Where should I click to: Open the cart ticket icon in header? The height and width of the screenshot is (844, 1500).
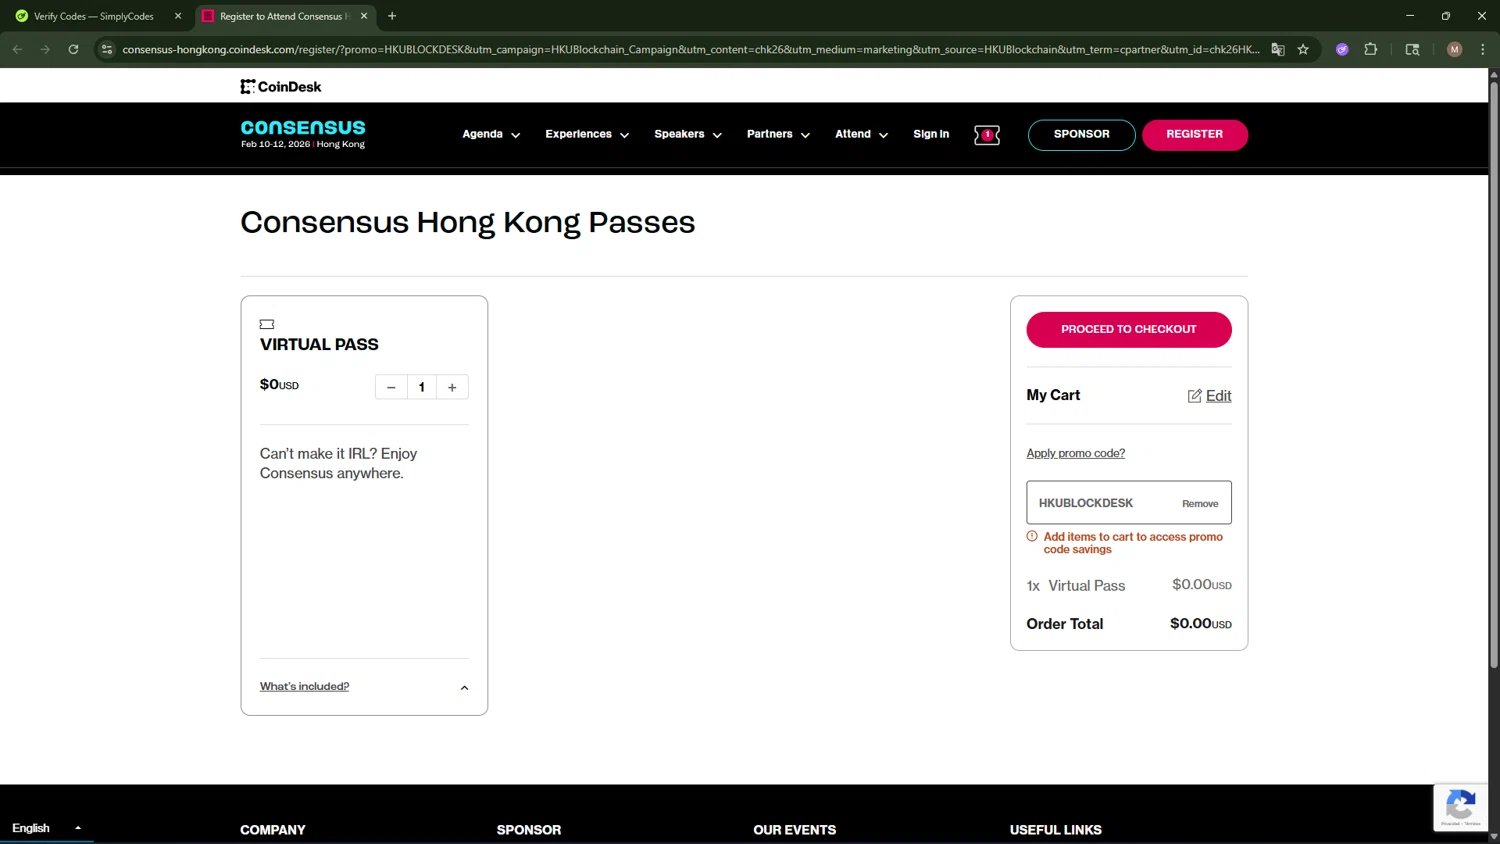tap(987, 135)
